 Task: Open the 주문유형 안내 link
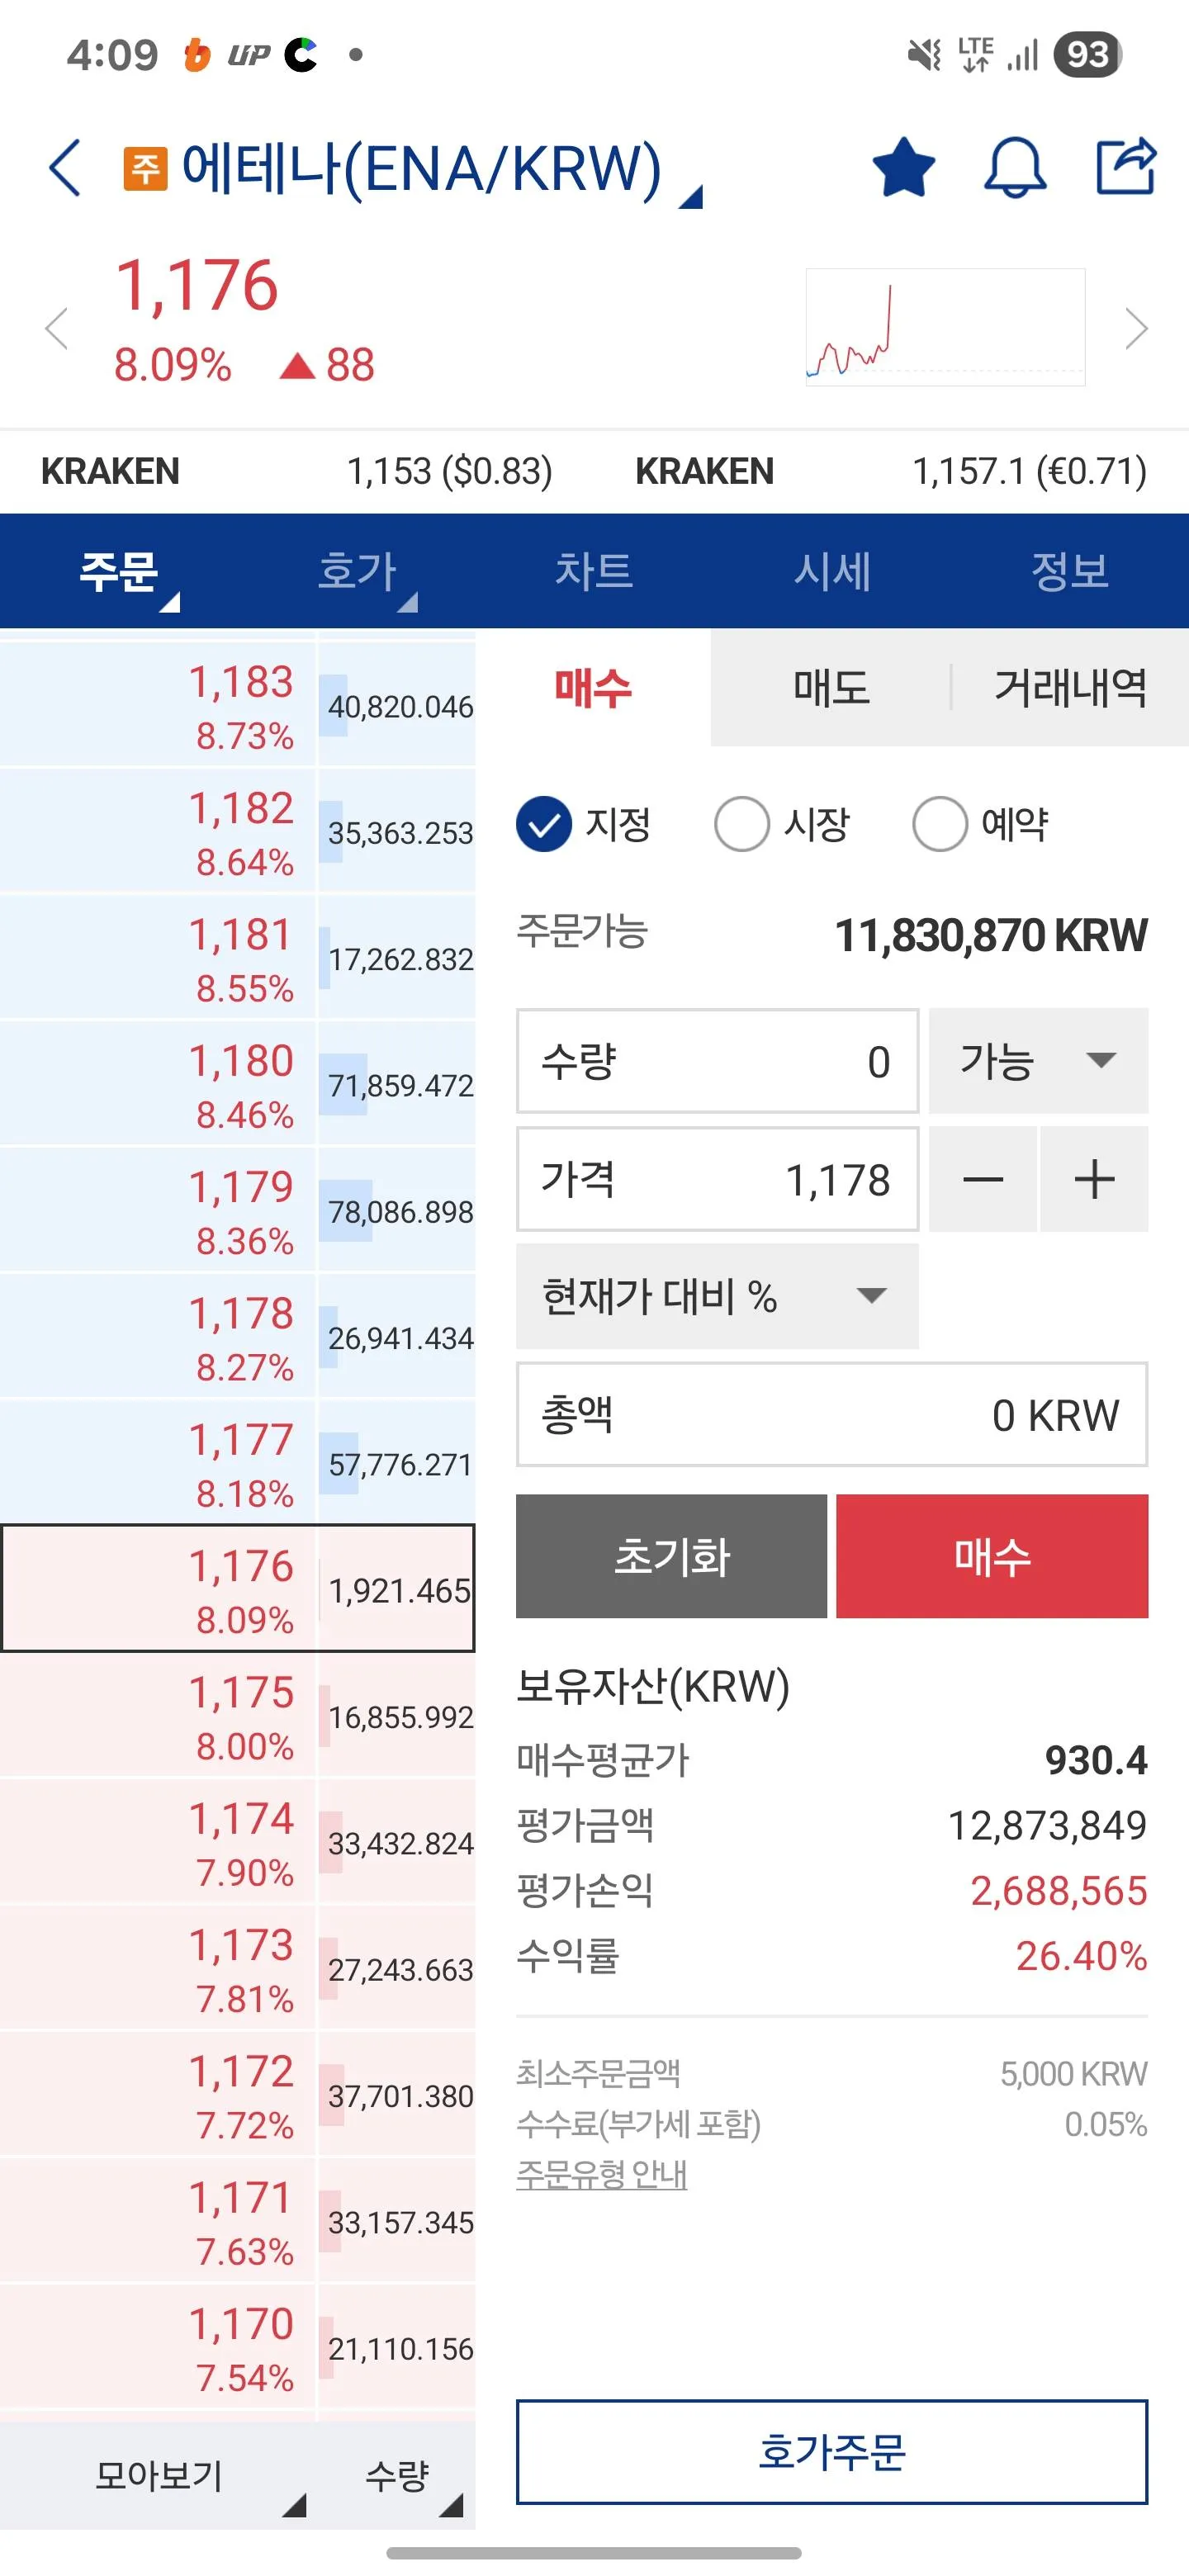601,2174
